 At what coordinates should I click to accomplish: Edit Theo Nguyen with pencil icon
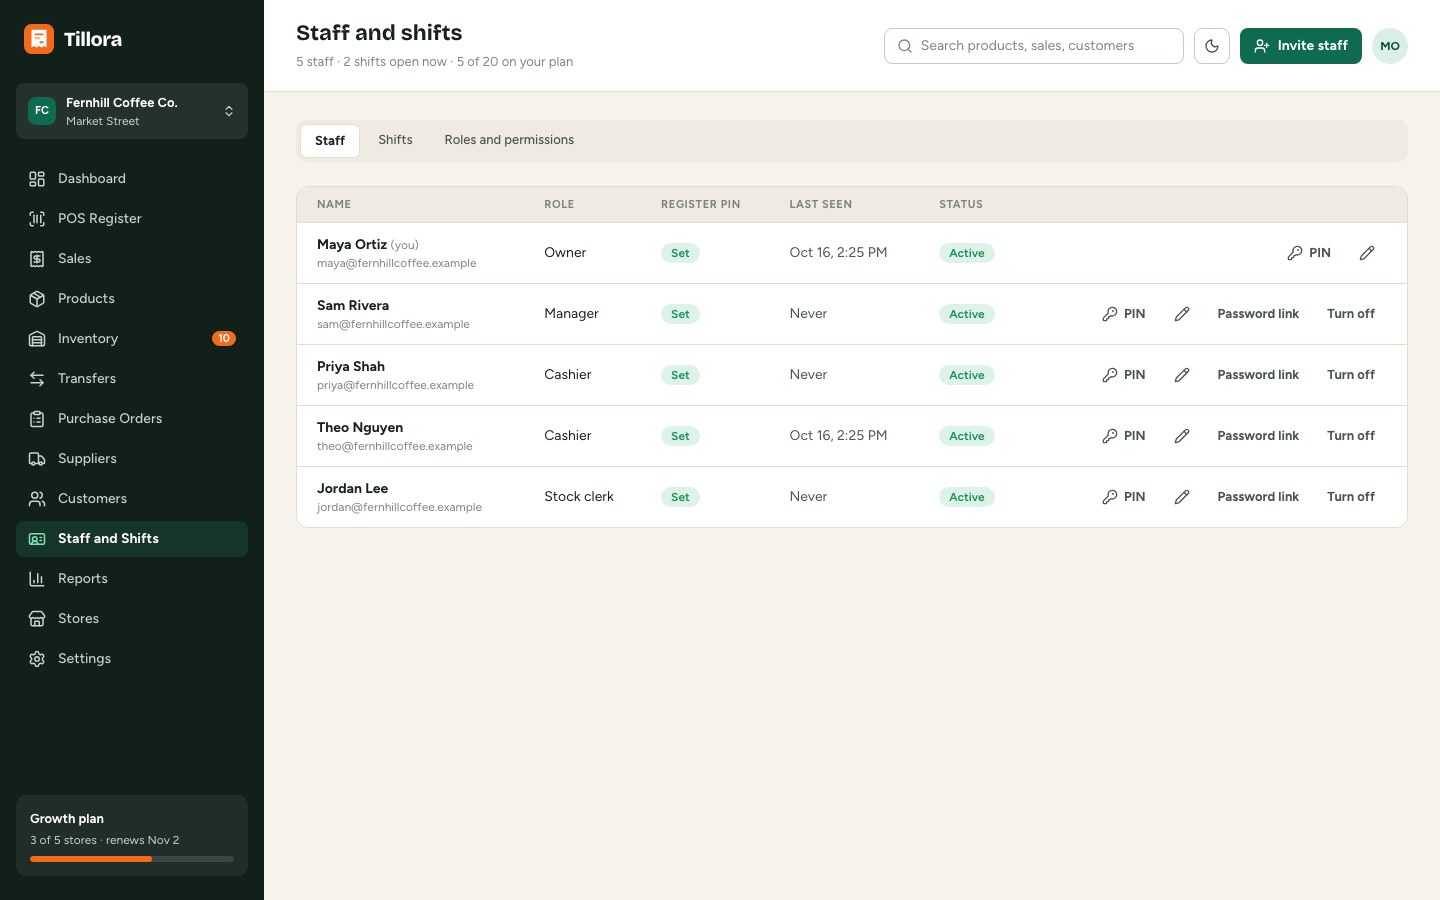1182,436
